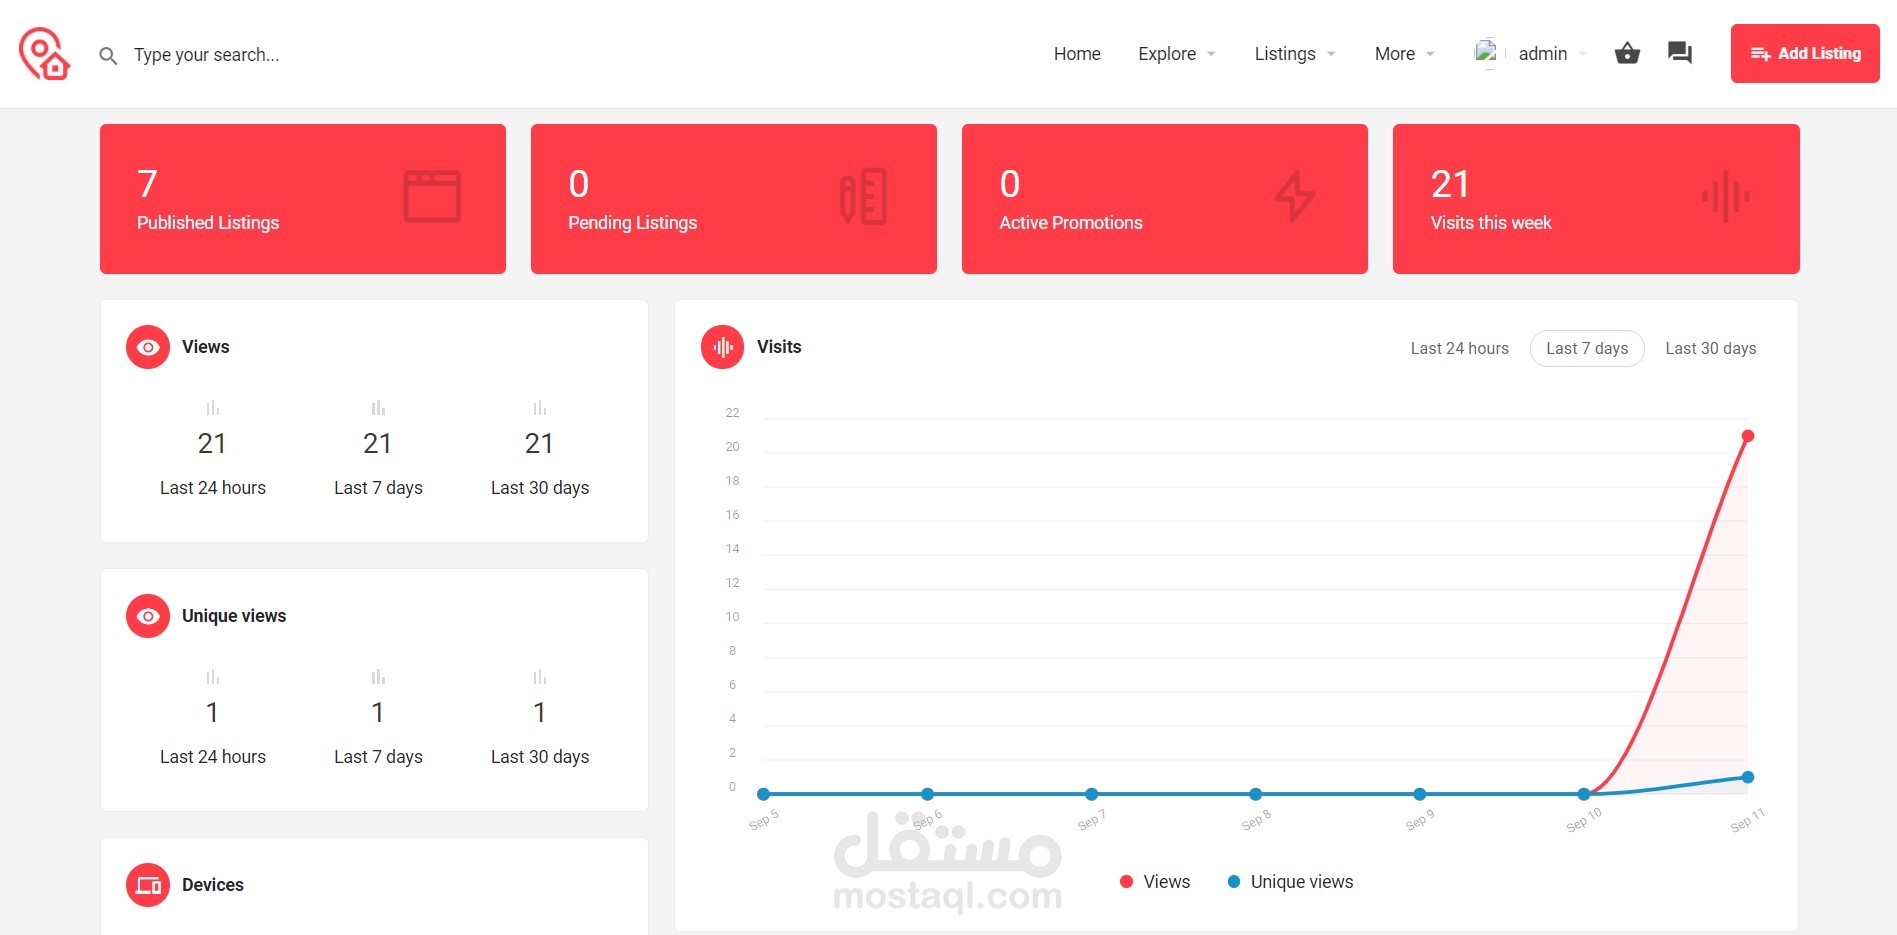
Task: Click the Active Promotions lightning icon
Action: (x=1295, y=196)
